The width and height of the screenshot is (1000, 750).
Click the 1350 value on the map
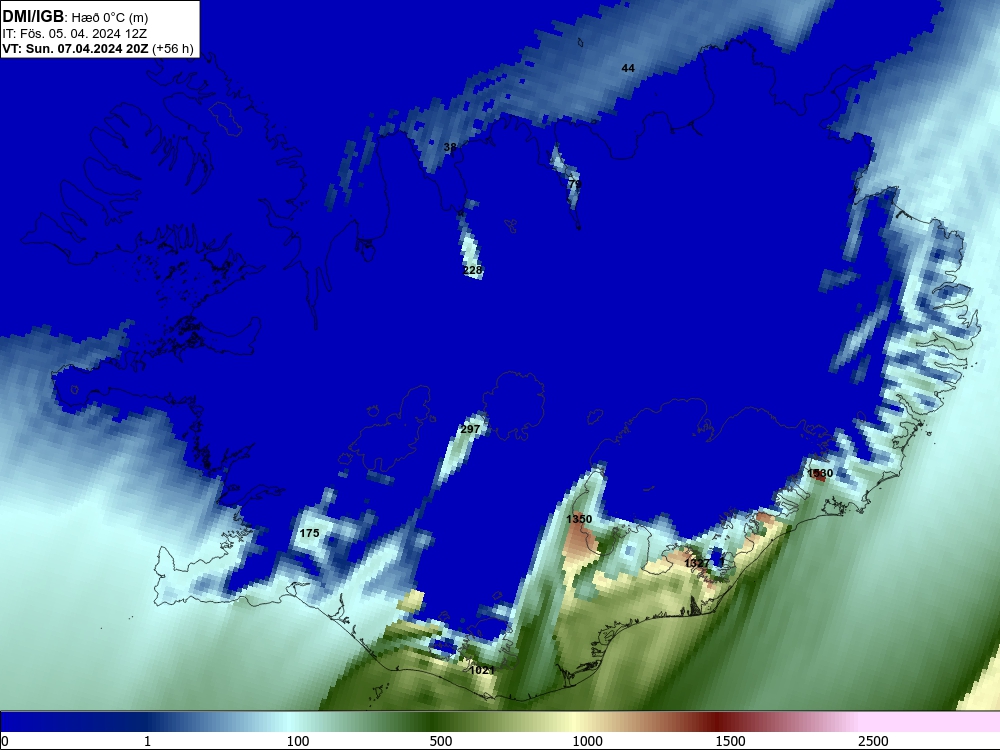[x=579, y=519]
